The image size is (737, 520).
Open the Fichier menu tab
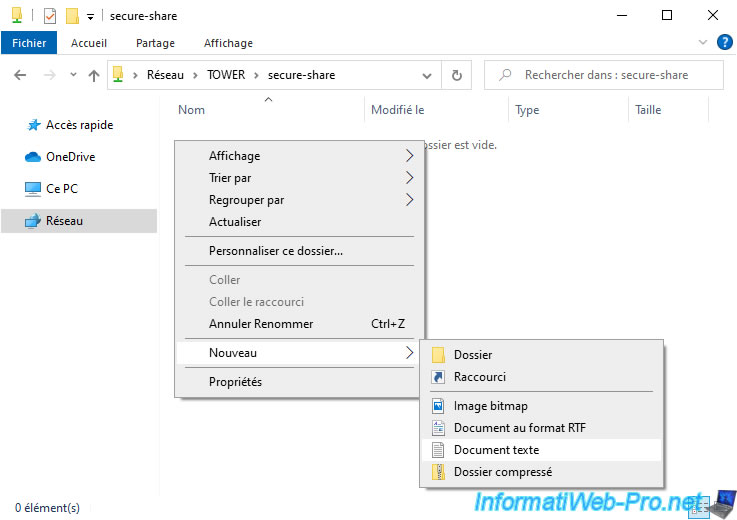[29, 43]
